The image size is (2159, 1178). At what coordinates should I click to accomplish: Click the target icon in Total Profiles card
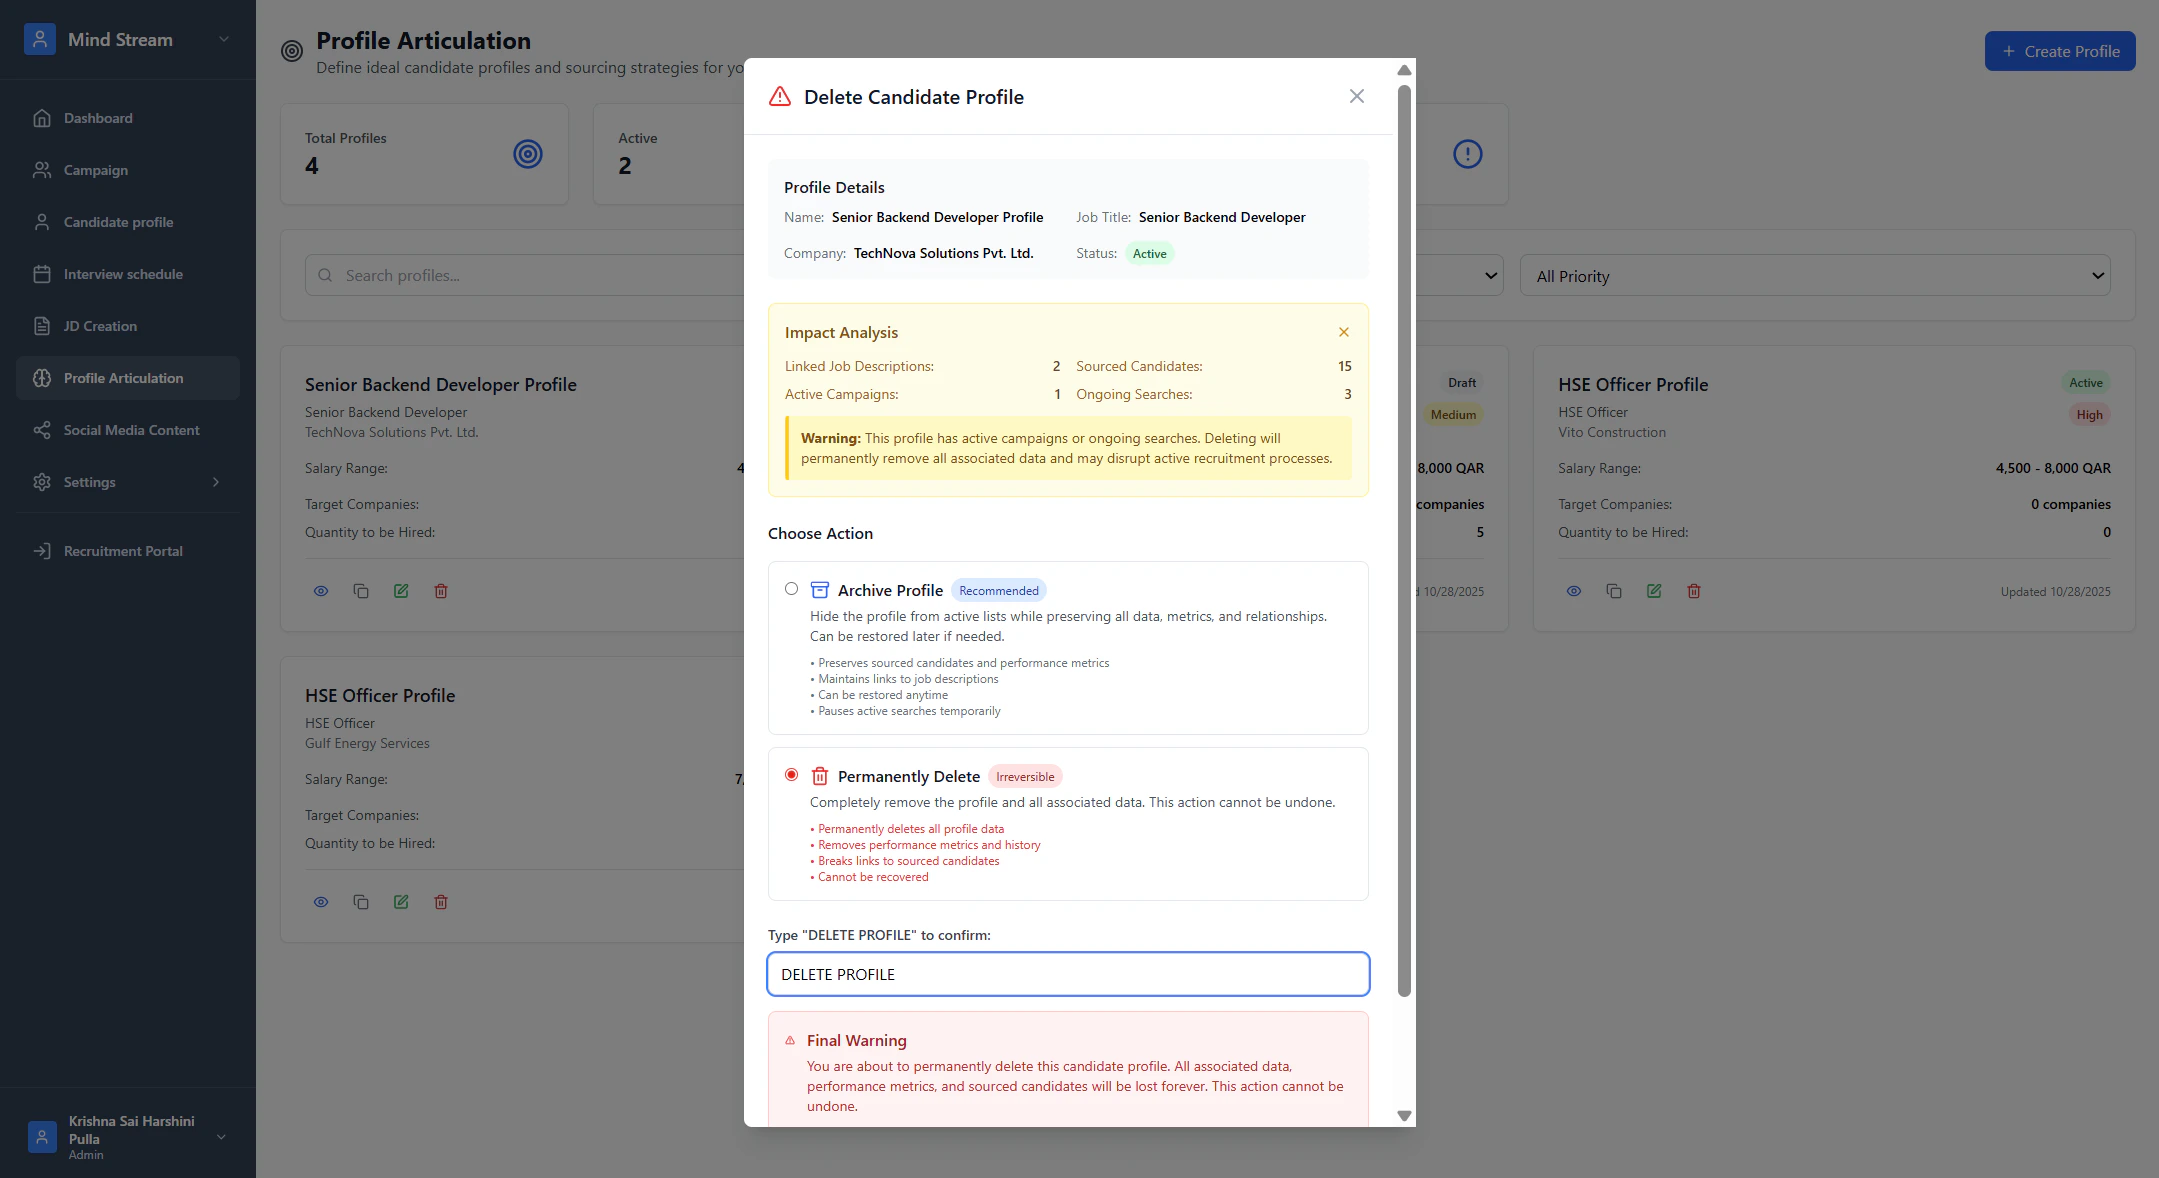528,154
